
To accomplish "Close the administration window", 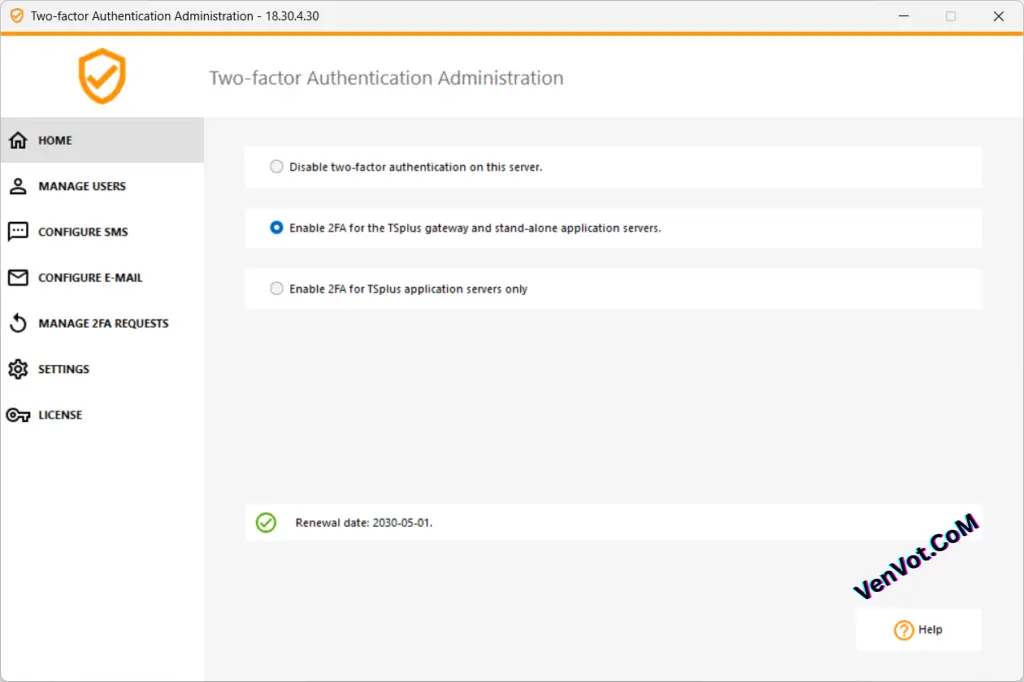I will point(998,16).
